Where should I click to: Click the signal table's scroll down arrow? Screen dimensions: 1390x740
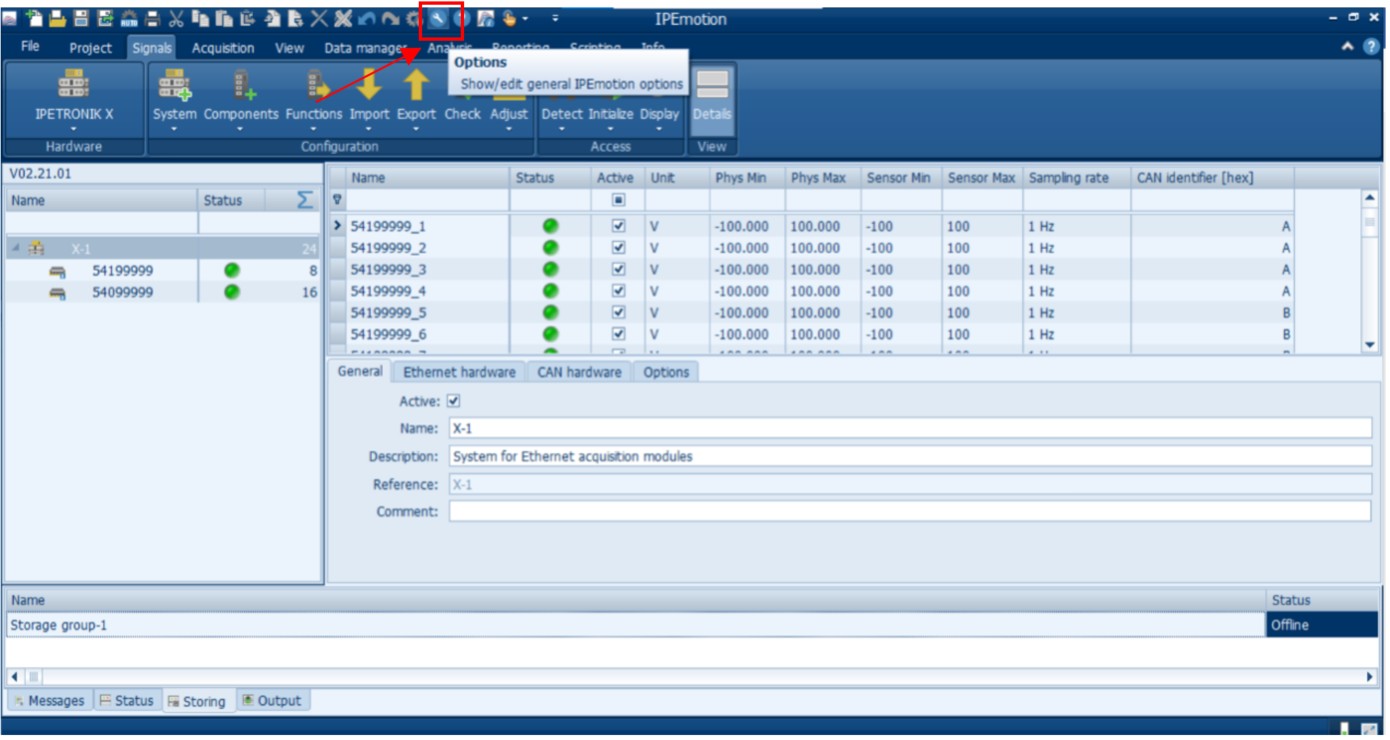pos(1369,344)
